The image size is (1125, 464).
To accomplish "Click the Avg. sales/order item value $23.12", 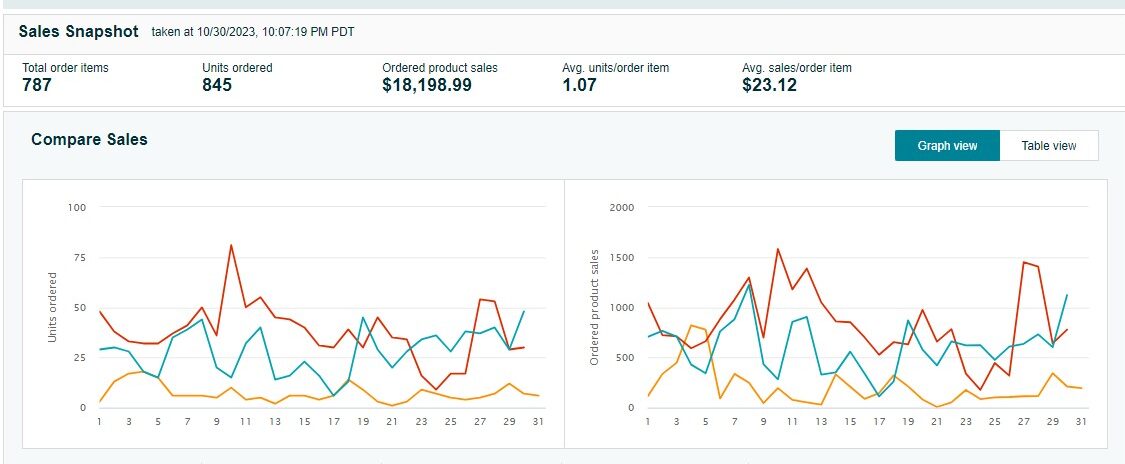I will [769, 85].
